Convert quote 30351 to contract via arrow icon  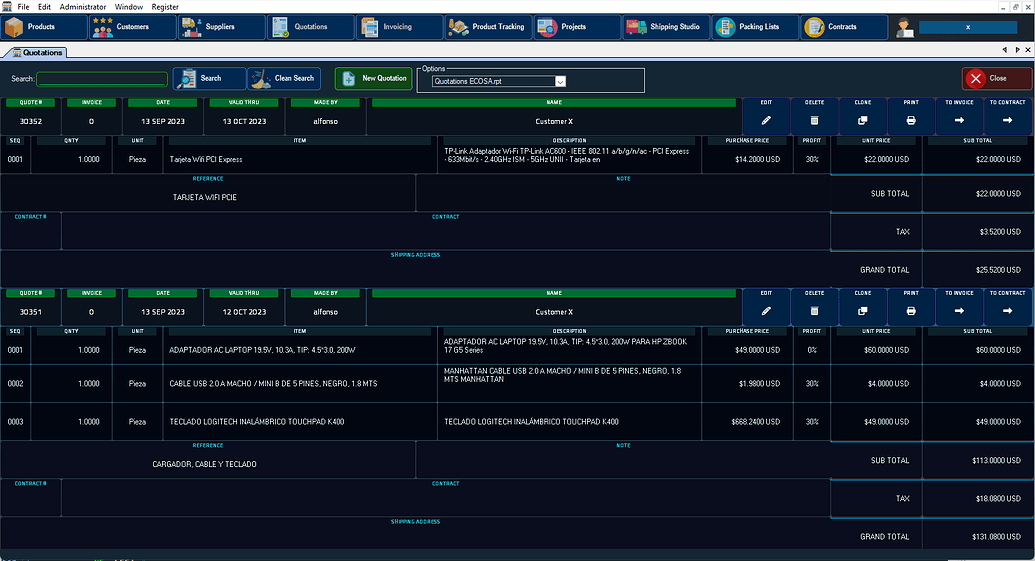click(1007, 312)
